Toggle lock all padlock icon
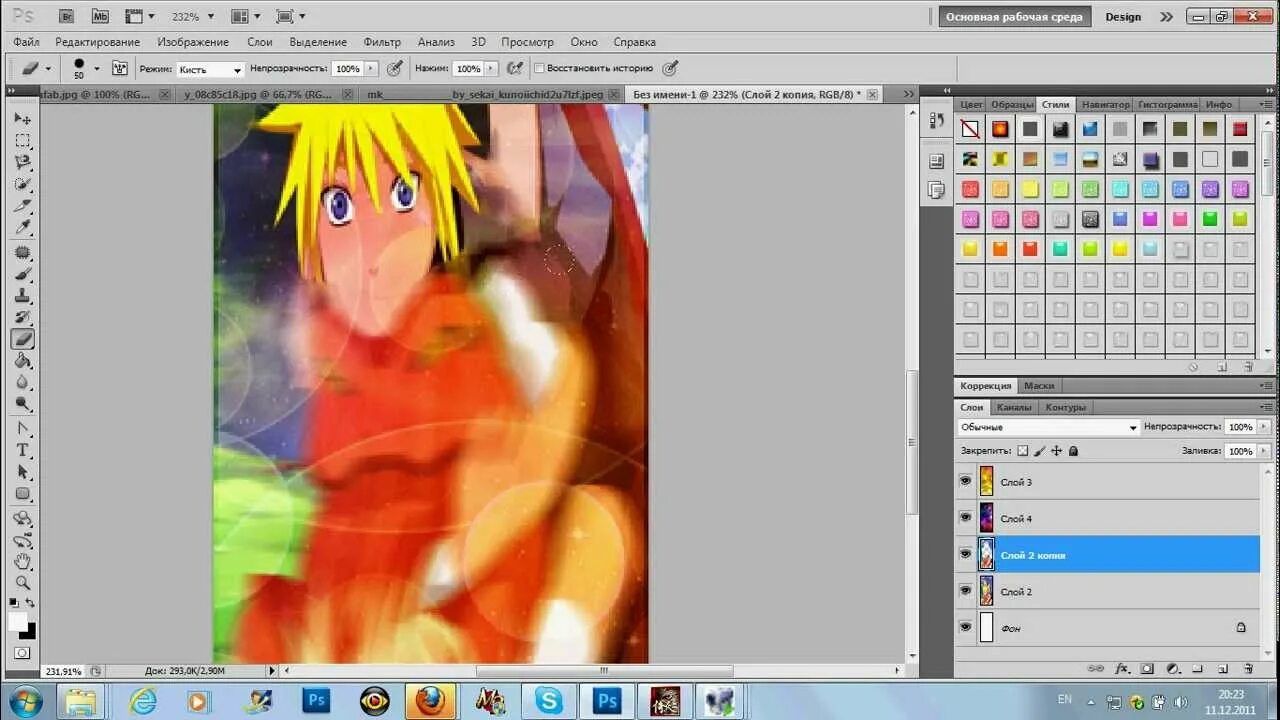Screen dimensions: 1280x720 (1073, 451)
